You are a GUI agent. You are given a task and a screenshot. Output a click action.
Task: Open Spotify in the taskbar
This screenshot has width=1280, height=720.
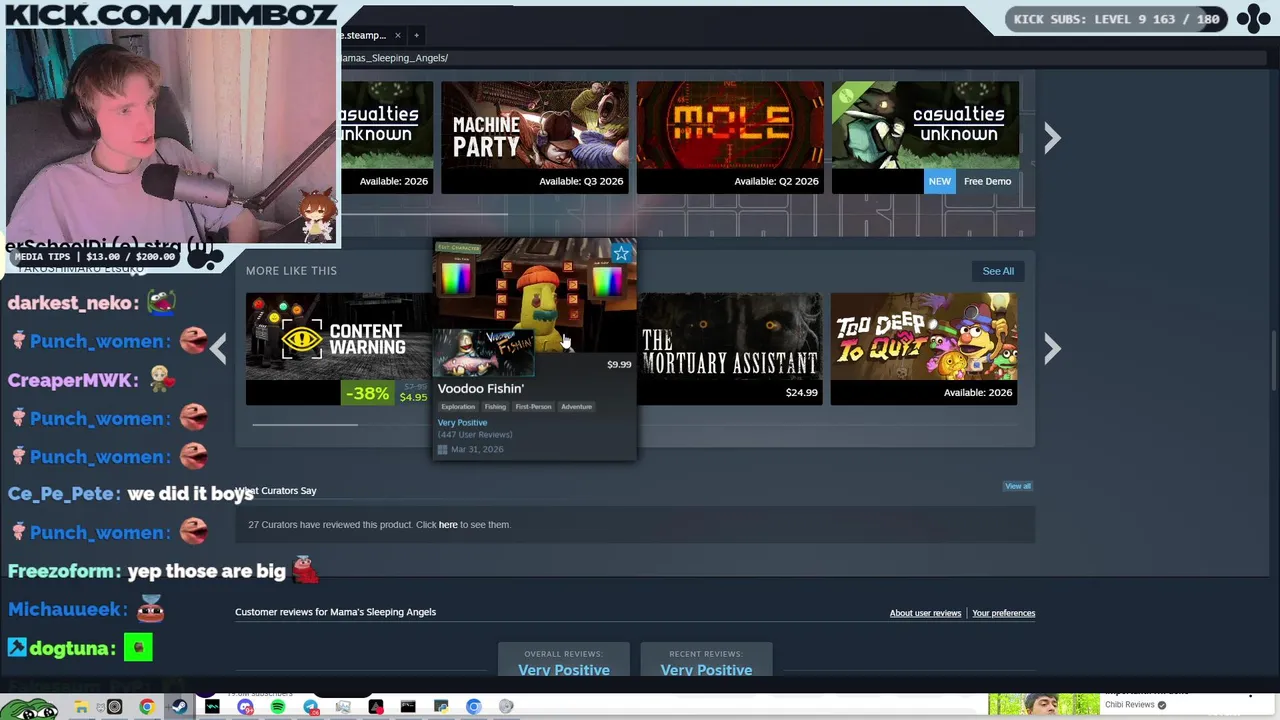(278, 707)
